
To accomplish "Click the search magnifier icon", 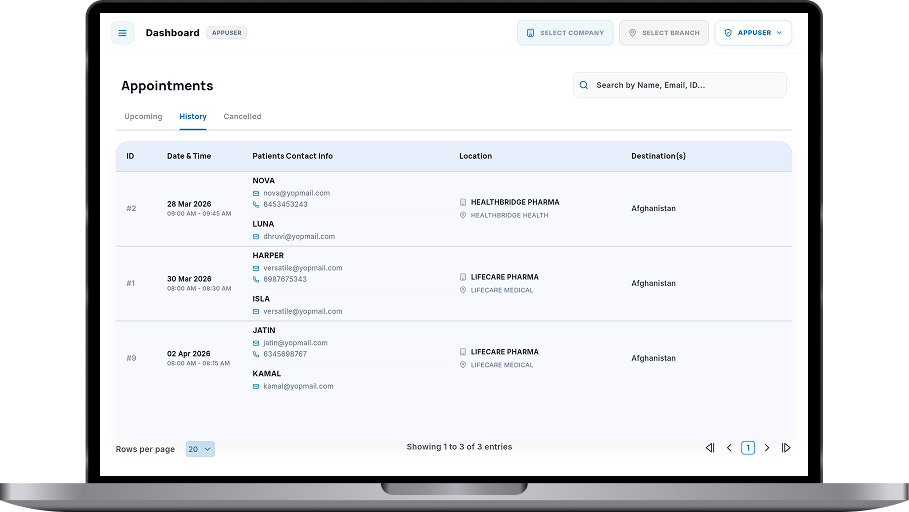I will (x=584, y=85).
